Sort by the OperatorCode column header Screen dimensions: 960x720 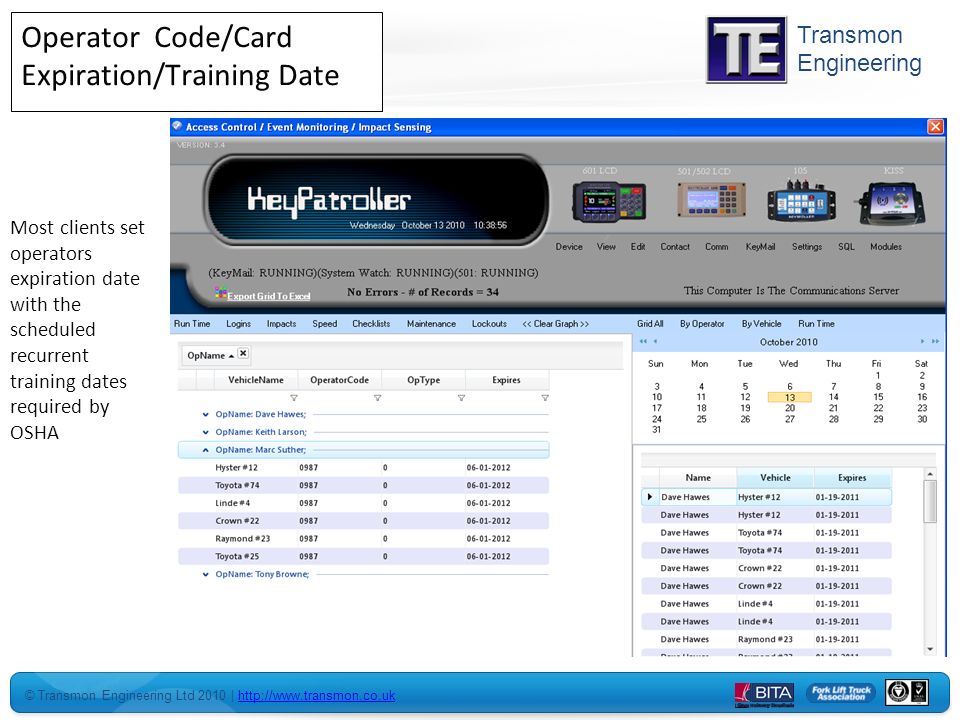pyautogui.click(x=340, y=380)
